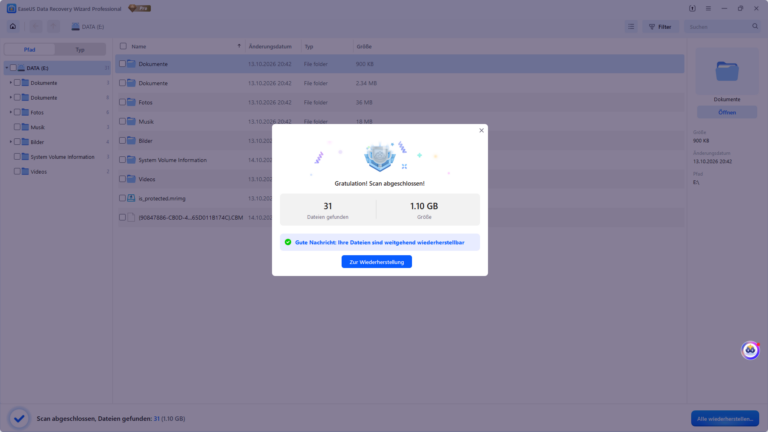Expand the second Dokumente tree node
This screenshot has width=768, height=432.
11,97
